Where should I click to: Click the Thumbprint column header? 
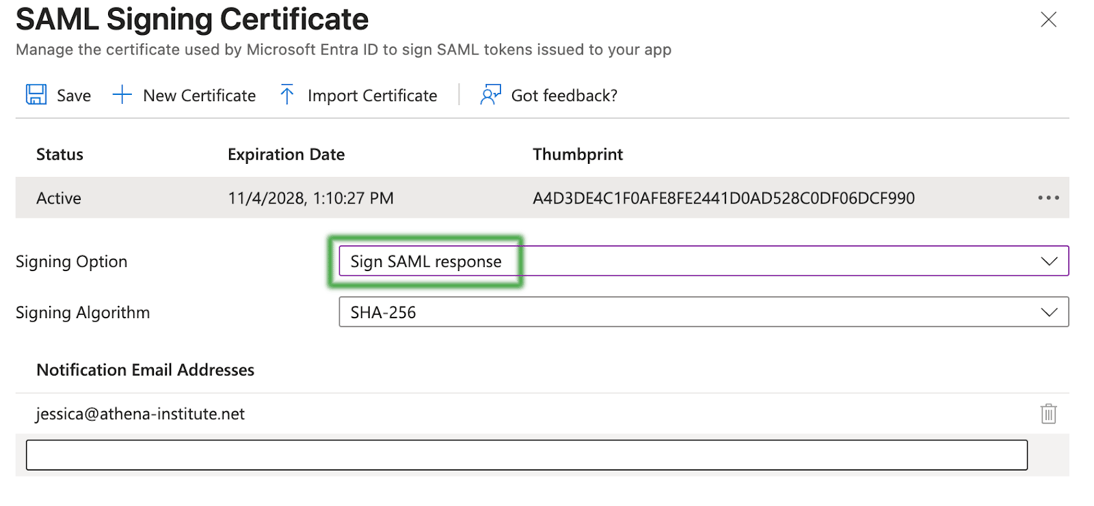tap(577, 154)
